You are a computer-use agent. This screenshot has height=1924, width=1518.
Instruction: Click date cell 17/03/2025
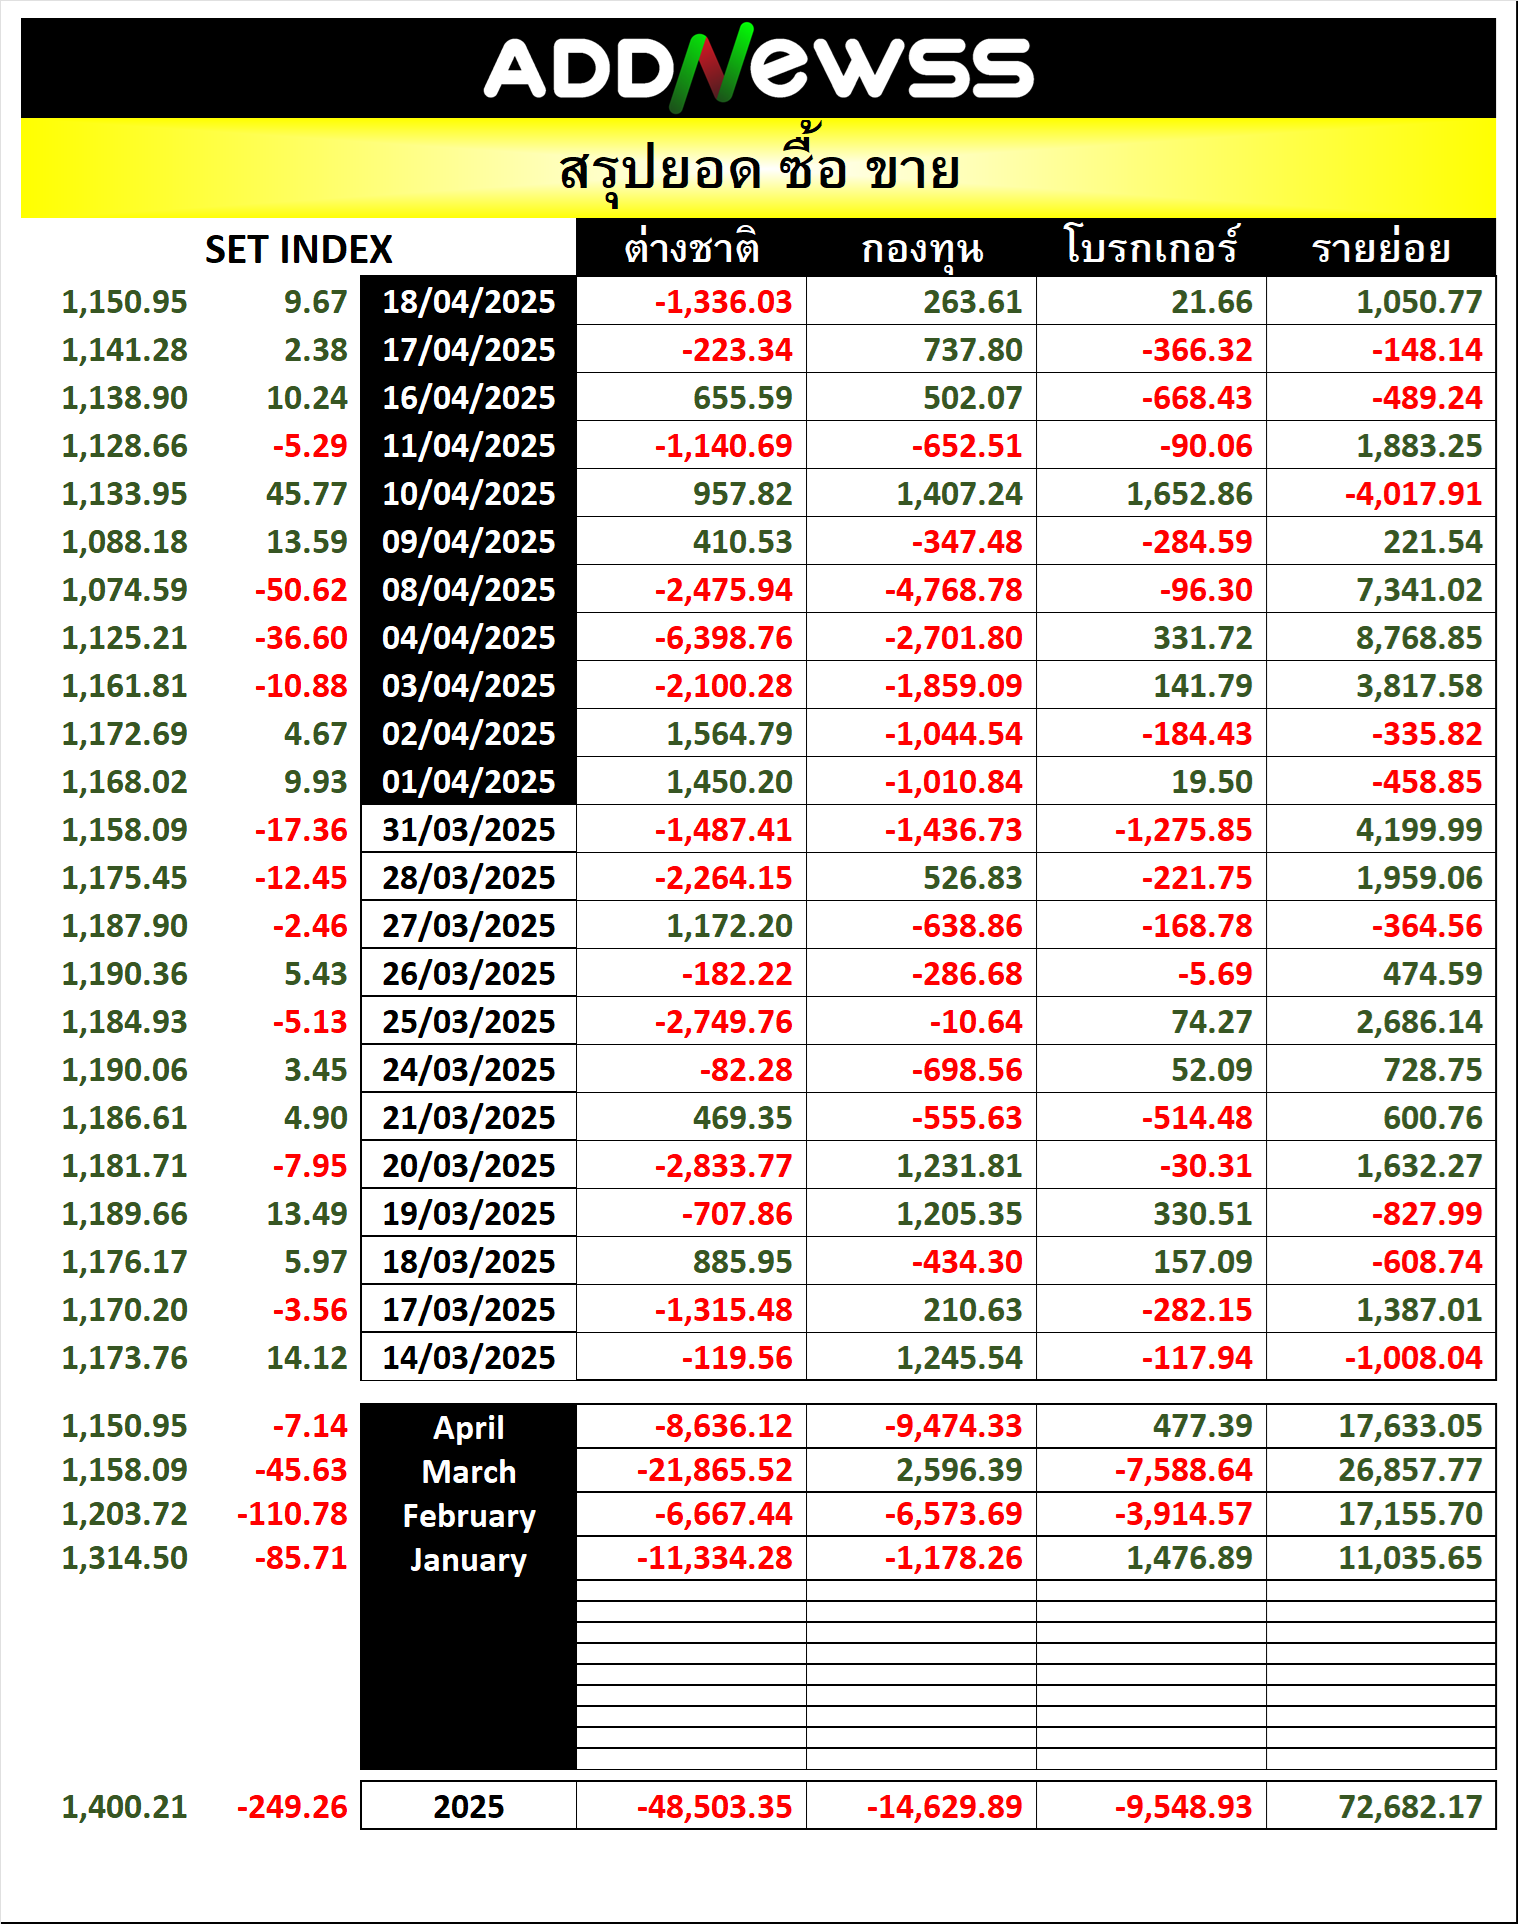(x=468, y=1309)
